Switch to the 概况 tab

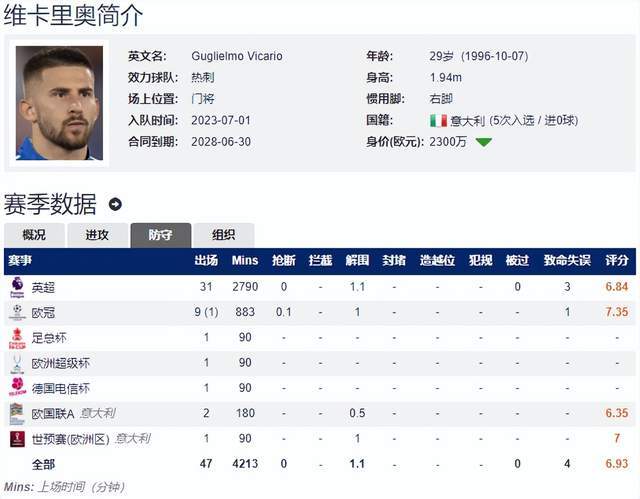[x=34, y=235]
